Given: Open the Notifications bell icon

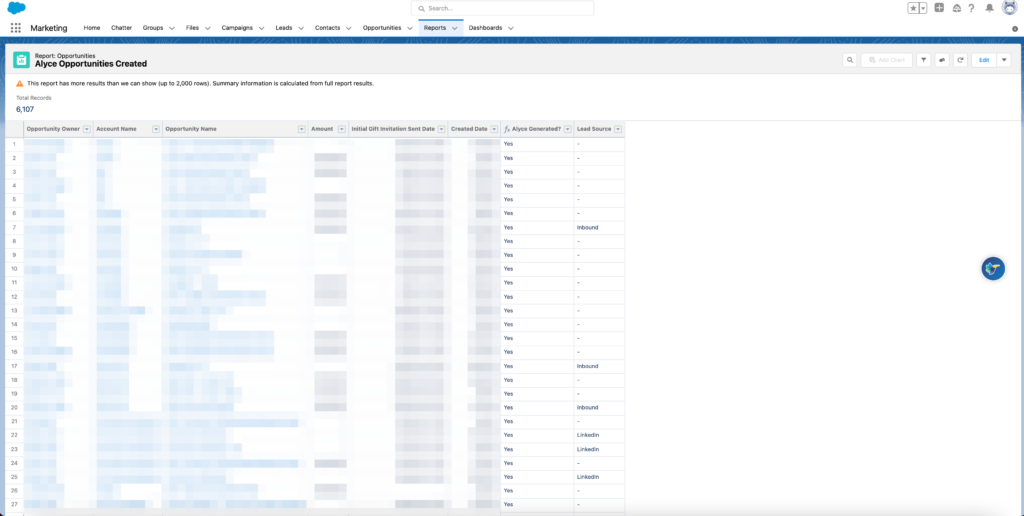Looking at the screenshot, I should coord(990,8).
